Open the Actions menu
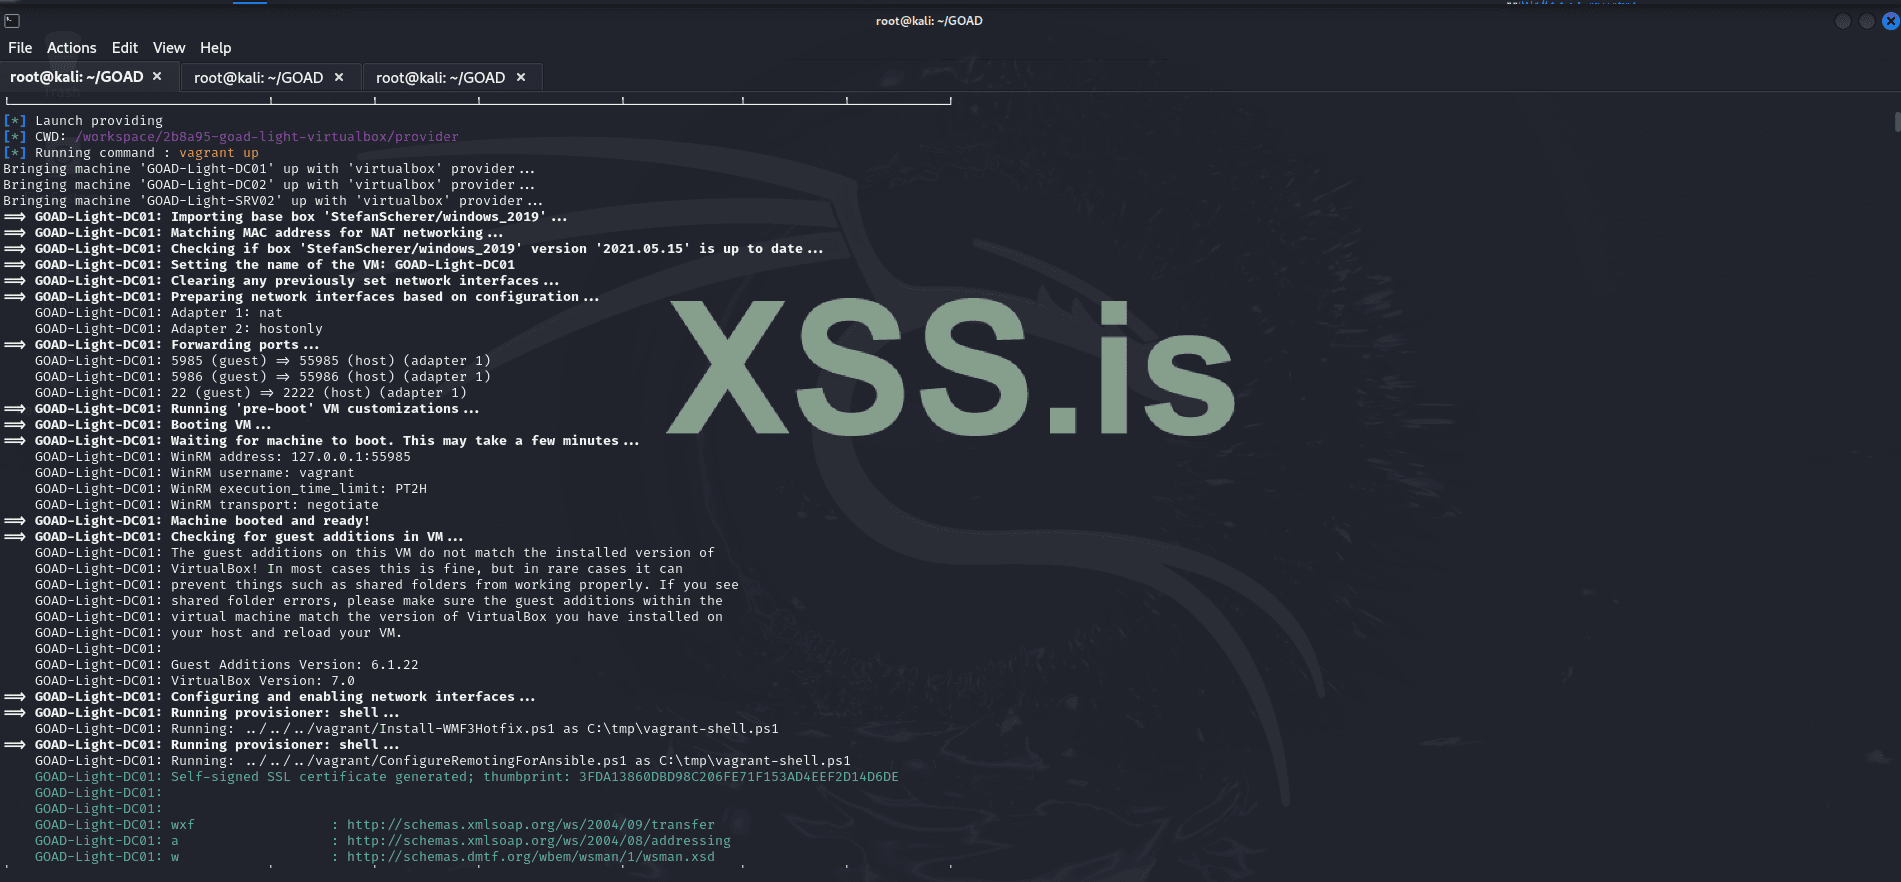This screenshot has height=882, width=1901. (72, 48)
